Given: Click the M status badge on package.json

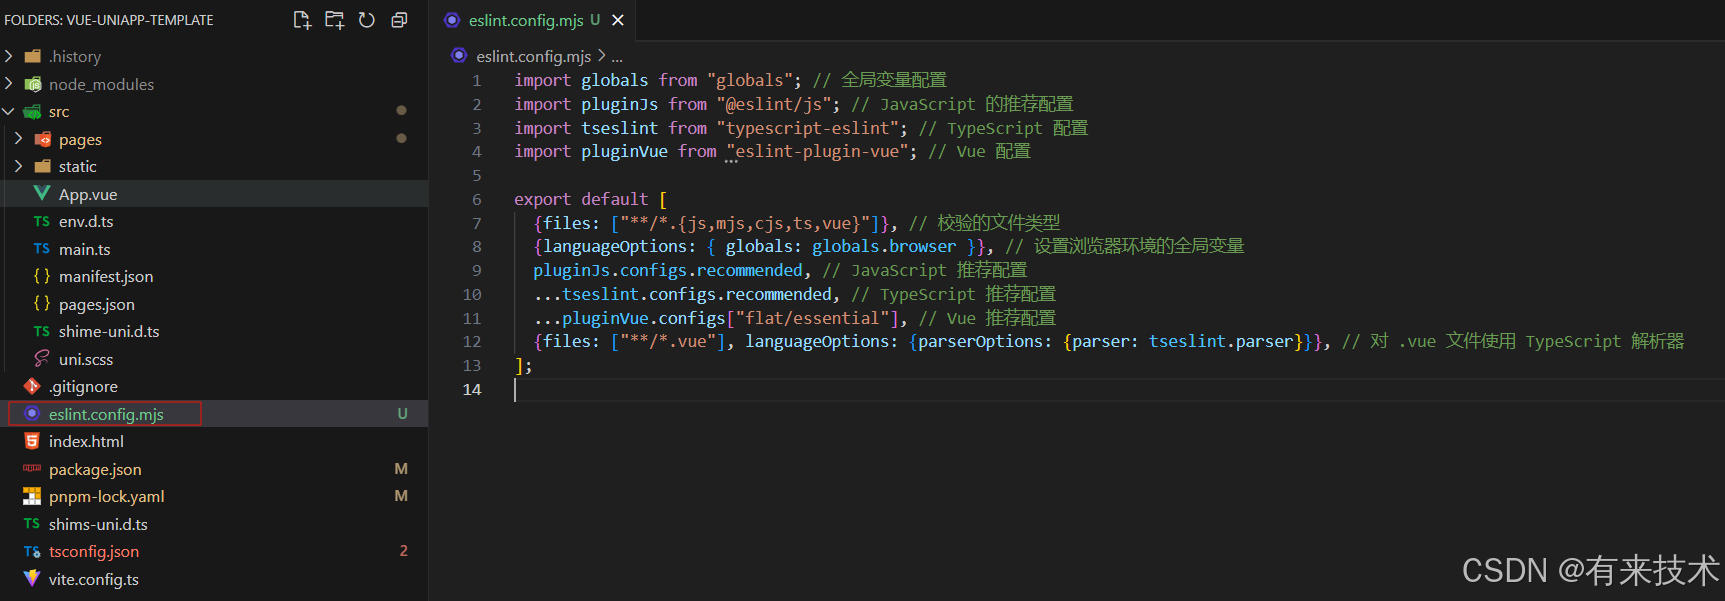Looking at the screenshot, I should (401, 468).
